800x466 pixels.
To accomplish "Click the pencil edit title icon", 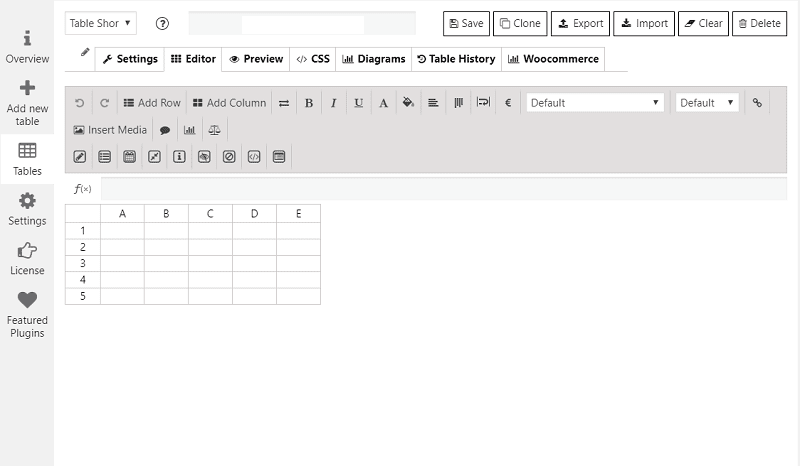I will 85,52.
